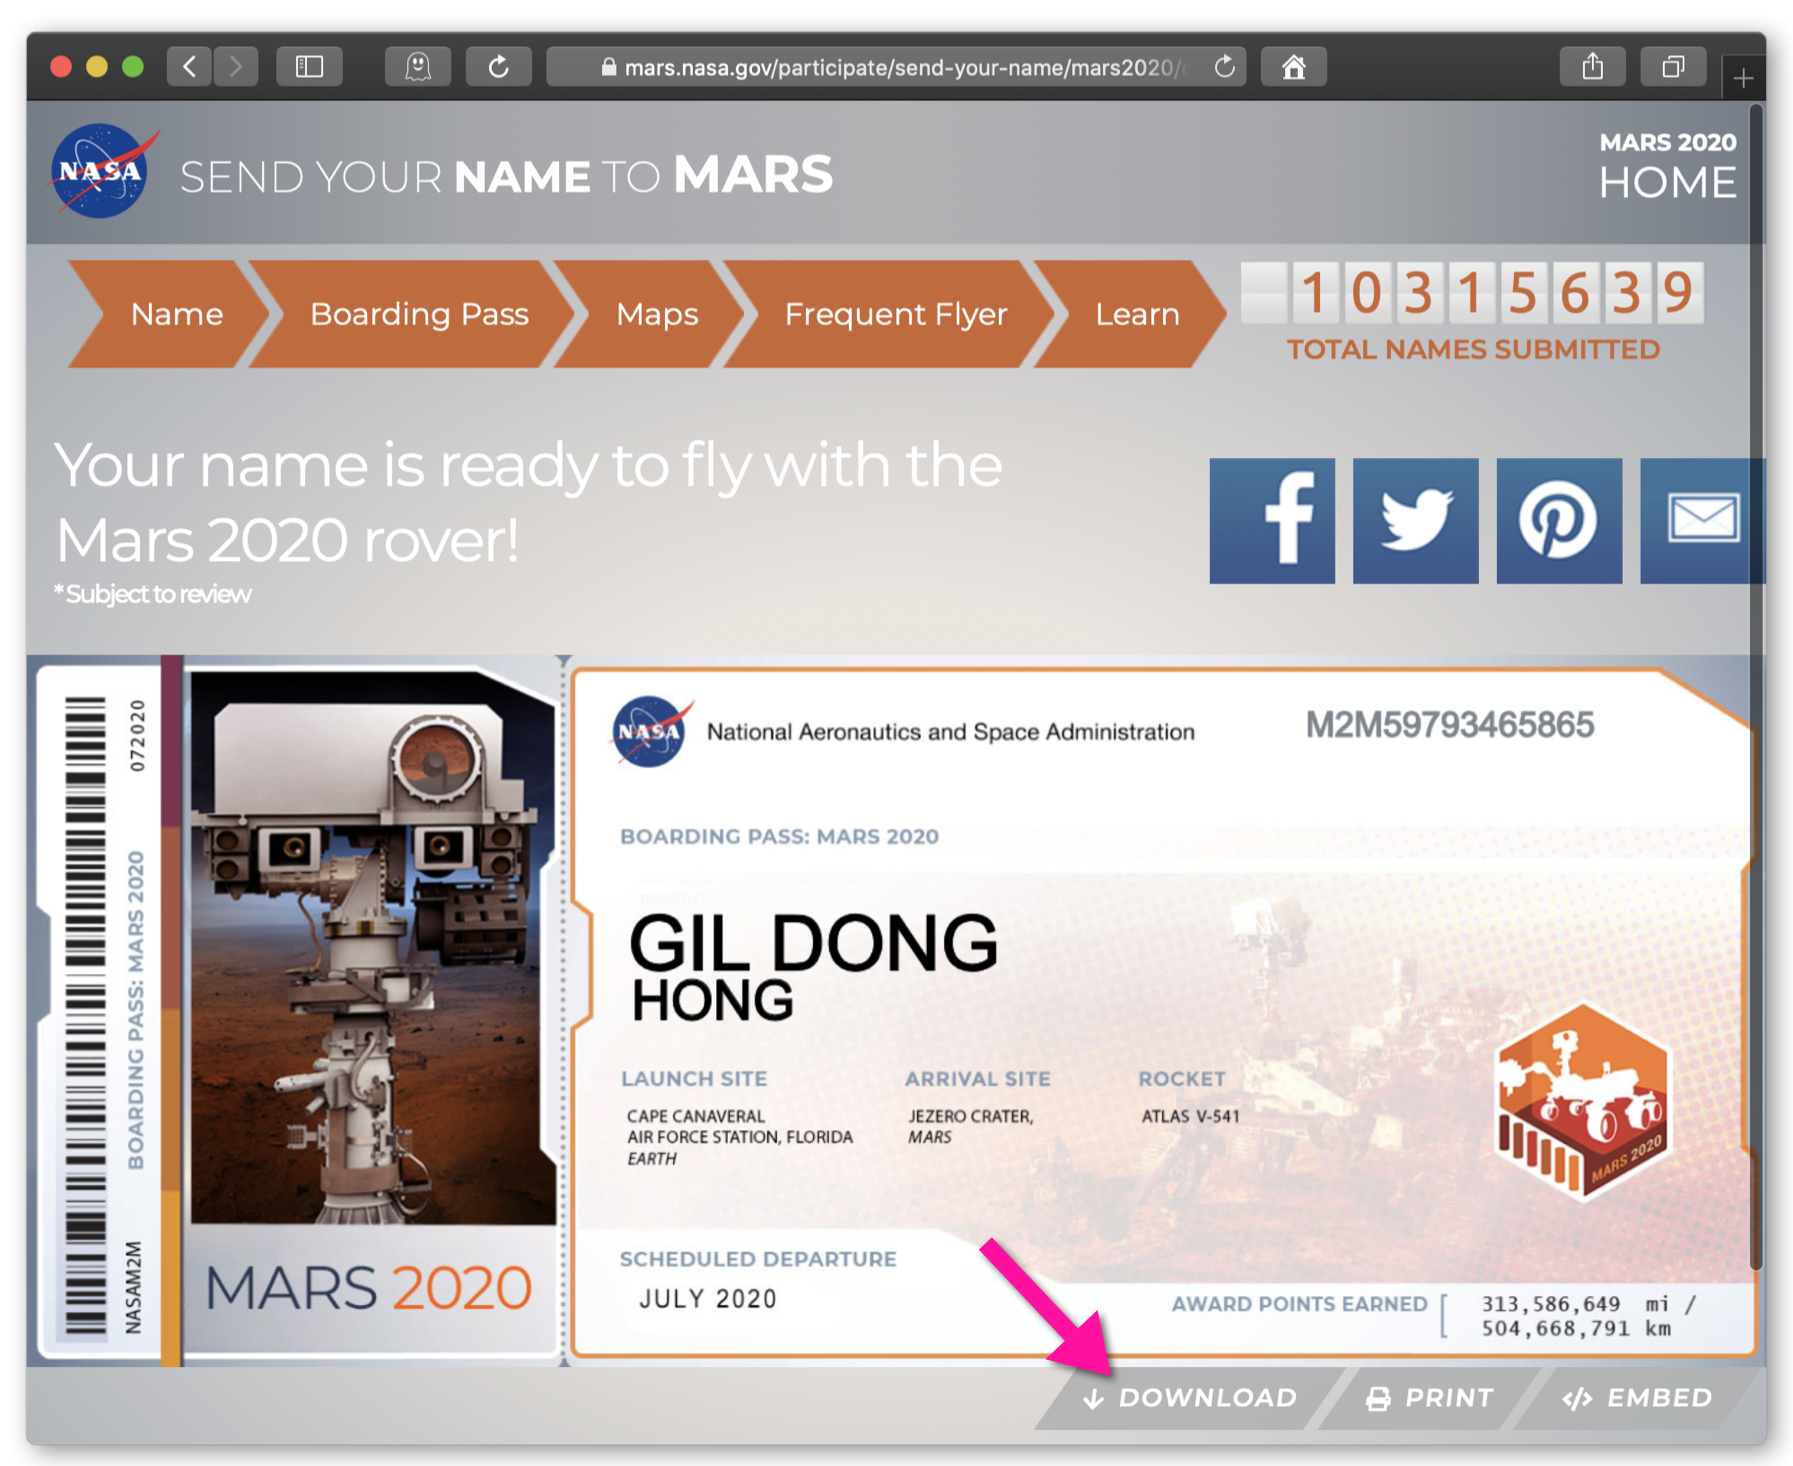The image size is (1793, 1466).
Task: Pin boarding pass on Pinterest
Action: pos(1559,521)
